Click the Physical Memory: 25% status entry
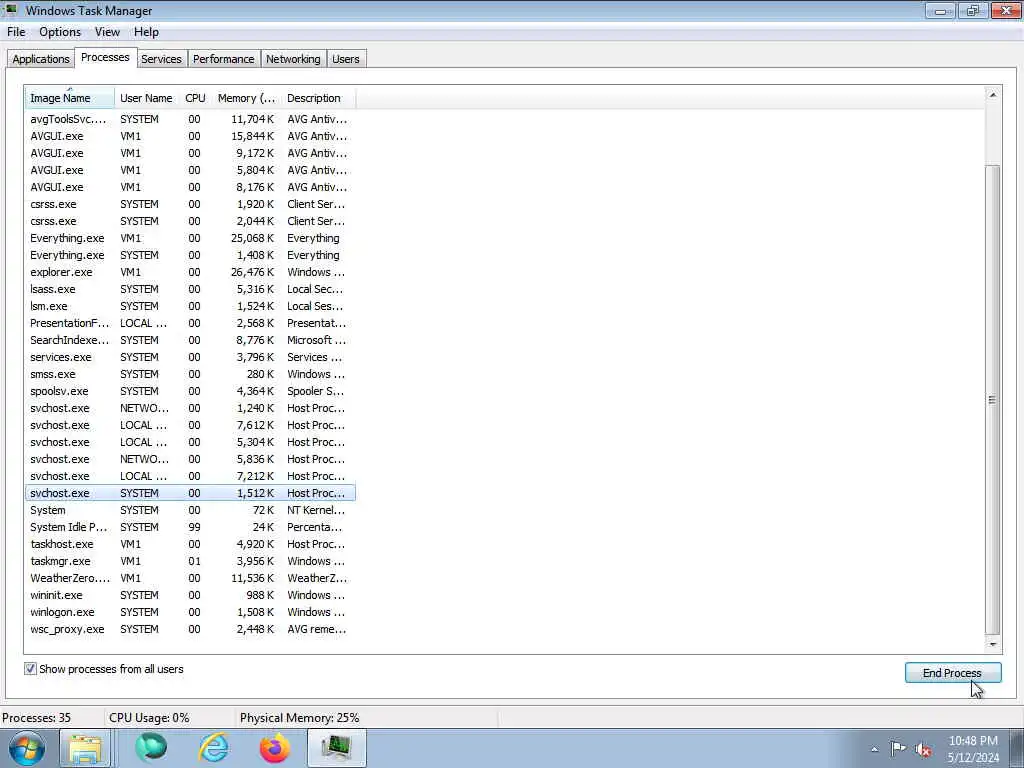This screenshot has width=1024, height=768. point(300,718)
